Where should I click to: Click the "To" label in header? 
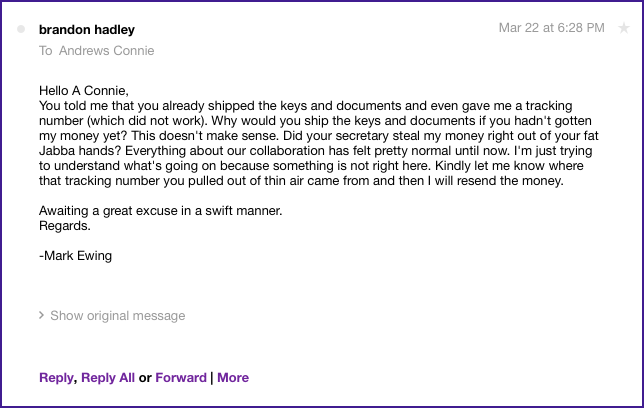tap(46, 51)
